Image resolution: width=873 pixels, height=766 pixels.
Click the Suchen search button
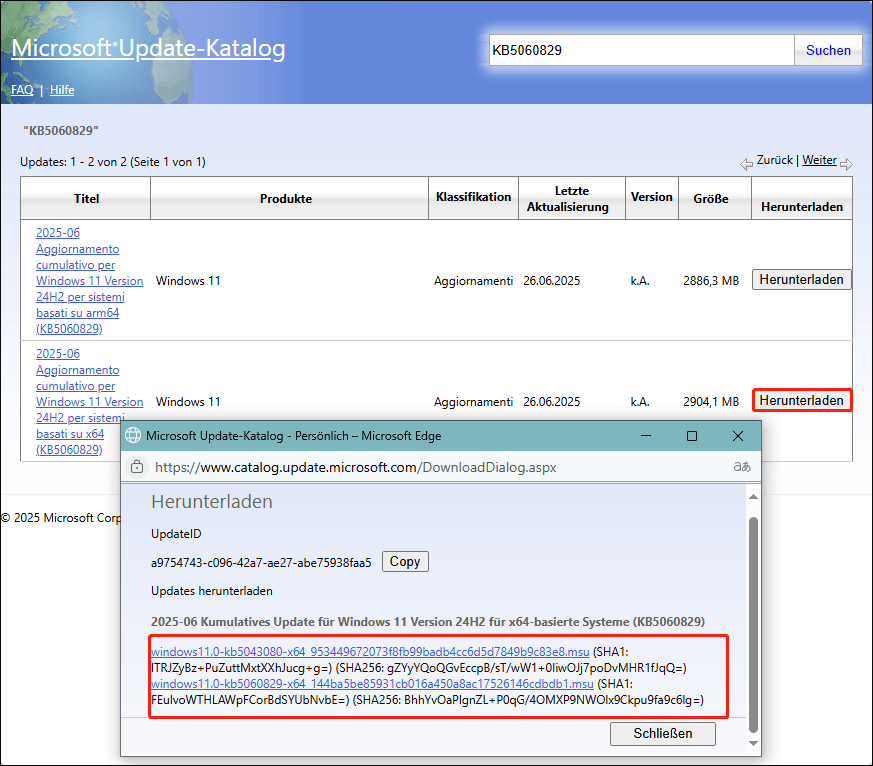coord(828,50)
